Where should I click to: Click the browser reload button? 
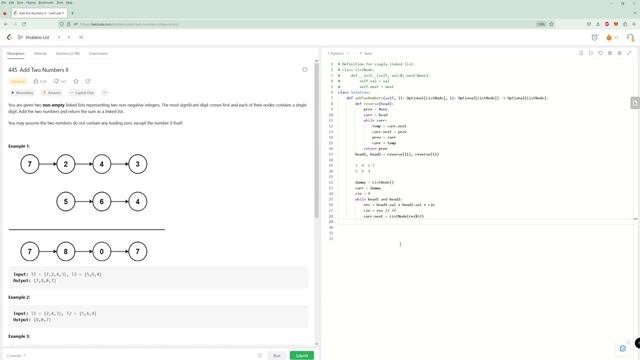[x=24, y=24]
